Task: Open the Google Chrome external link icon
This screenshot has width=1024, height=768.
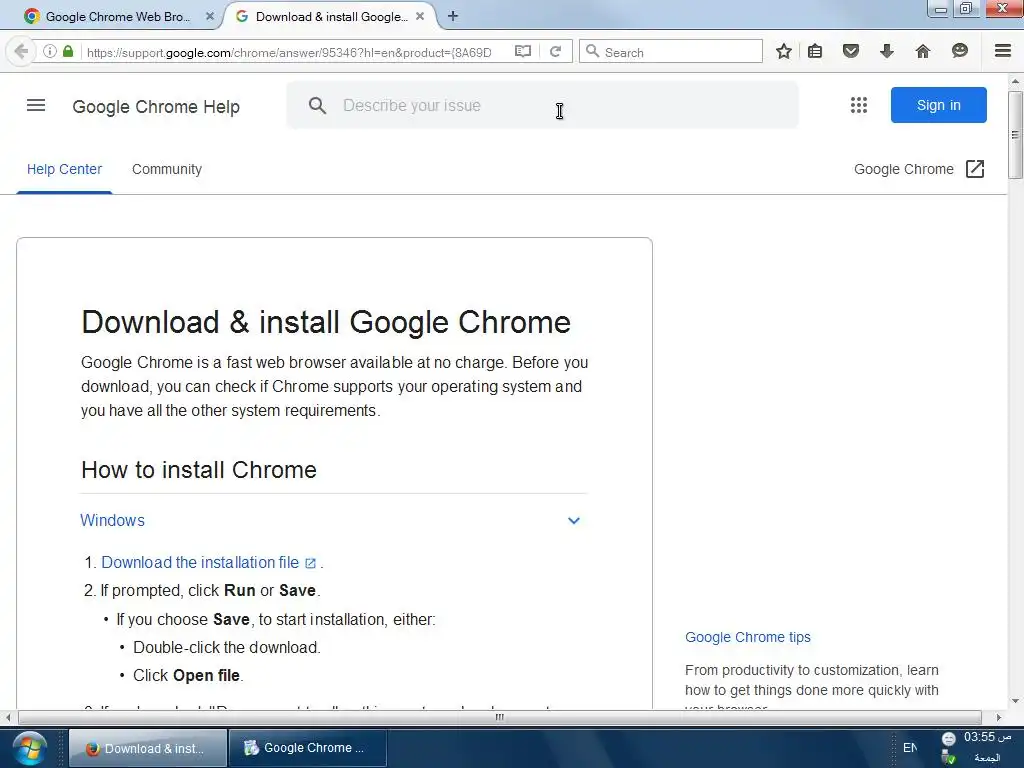Action: 974,169
